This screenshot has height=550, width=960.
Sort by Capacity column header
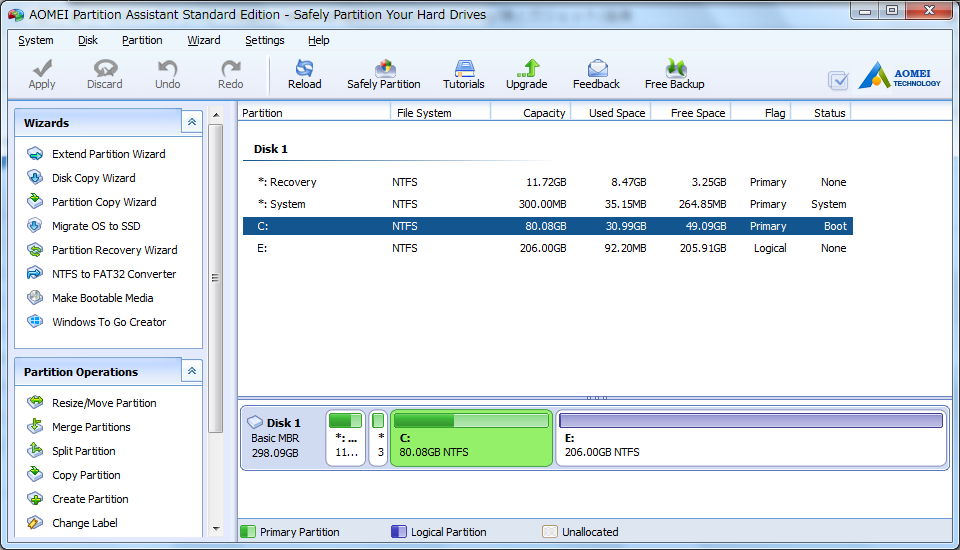[x=531, y=113]
